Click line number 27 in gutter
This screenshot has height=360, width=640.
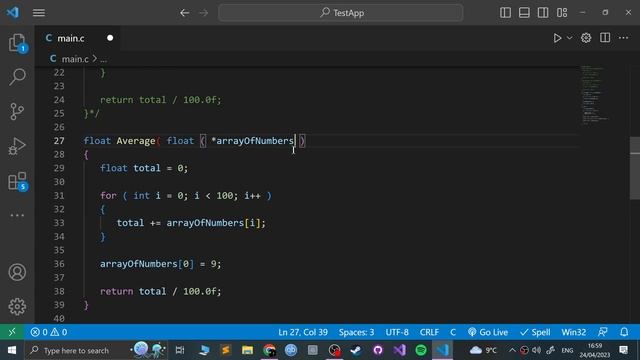[x=59, y=141]
